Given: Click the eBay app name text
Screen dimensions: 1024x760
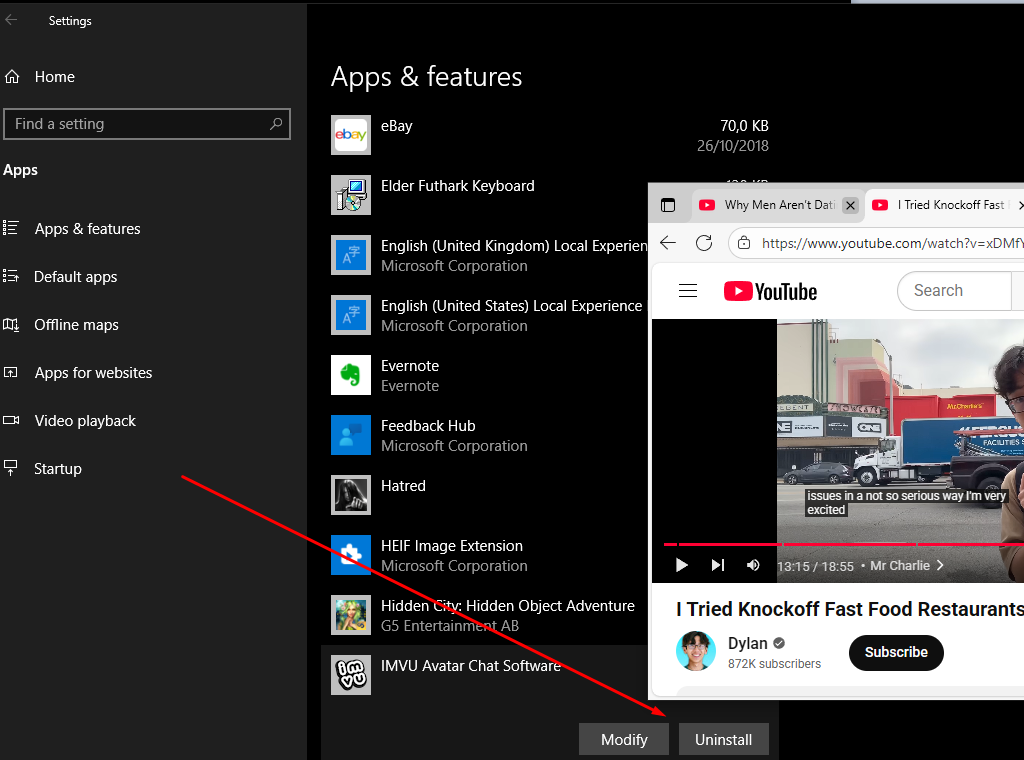Looking at the screenshot, I should point(396,126).
